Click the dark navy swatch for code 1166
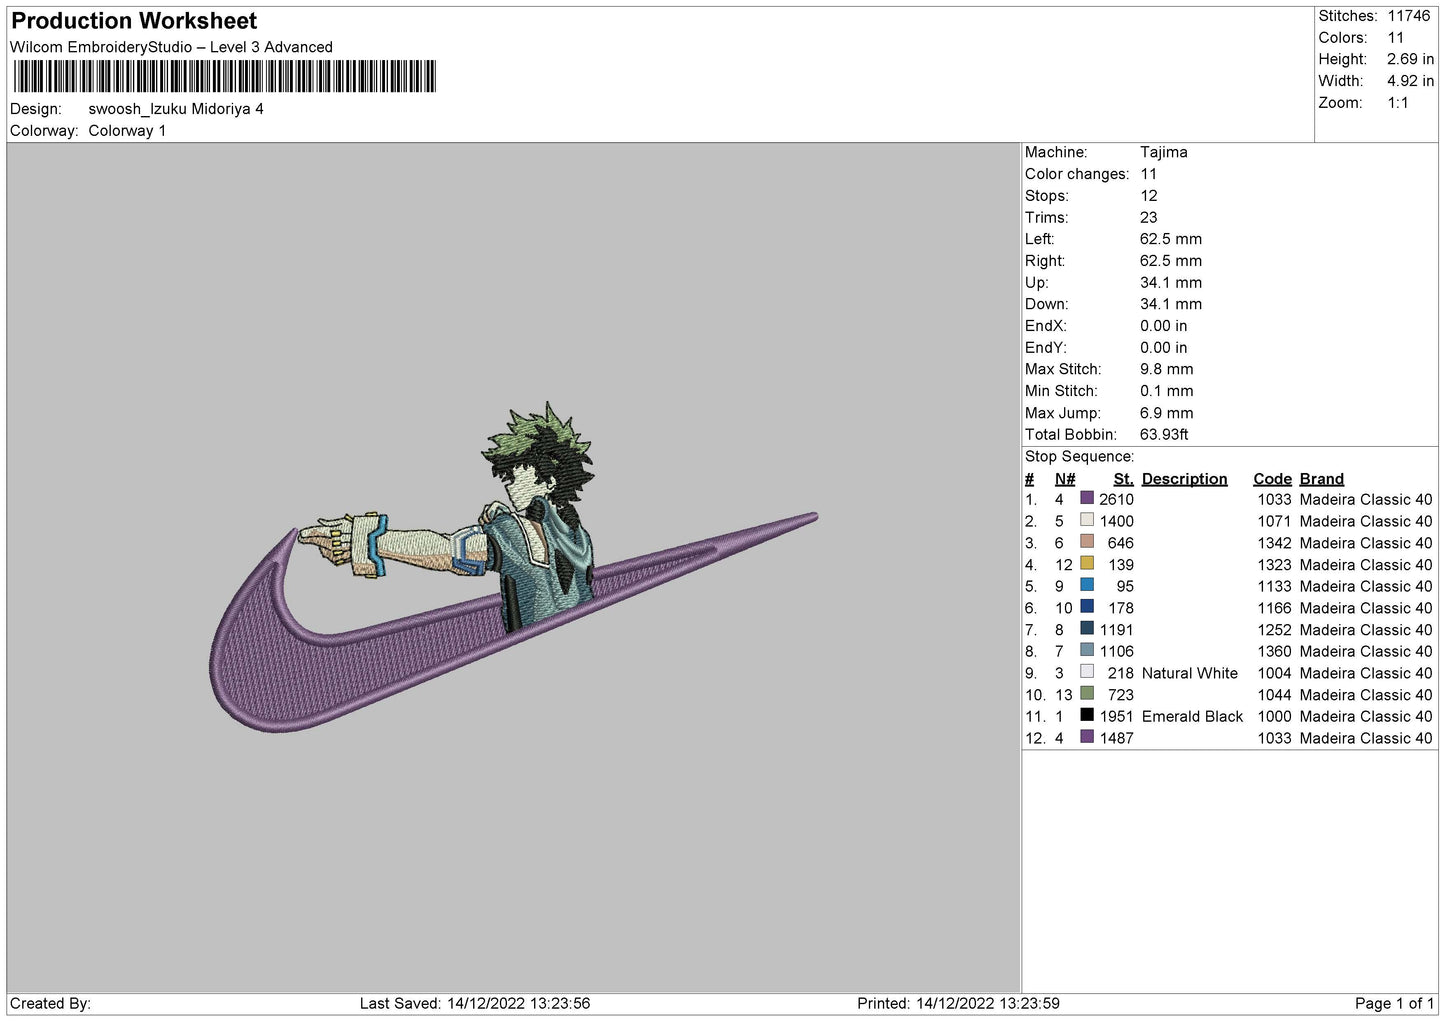 (1086, 607)
